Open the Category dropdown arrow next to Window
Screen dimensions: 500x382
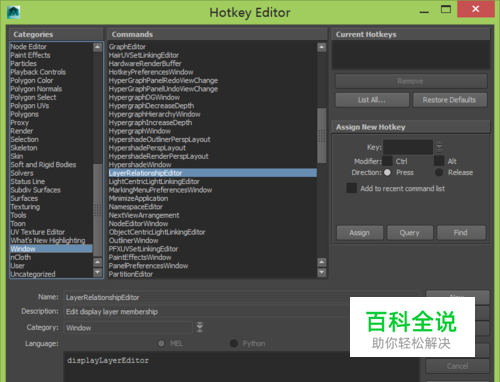[x=200, y=327]
